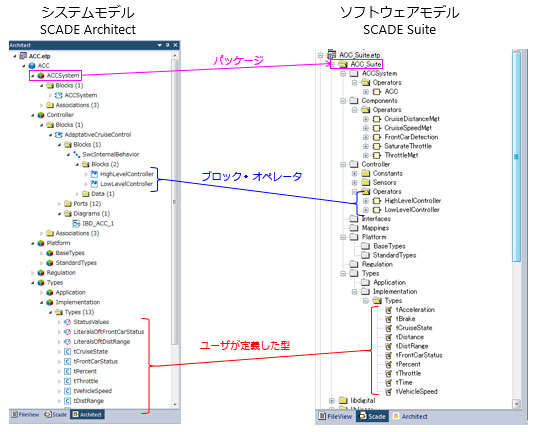Click the BaseTypes package icon in Architect
The image size is (536, 432).
(50, 253)
